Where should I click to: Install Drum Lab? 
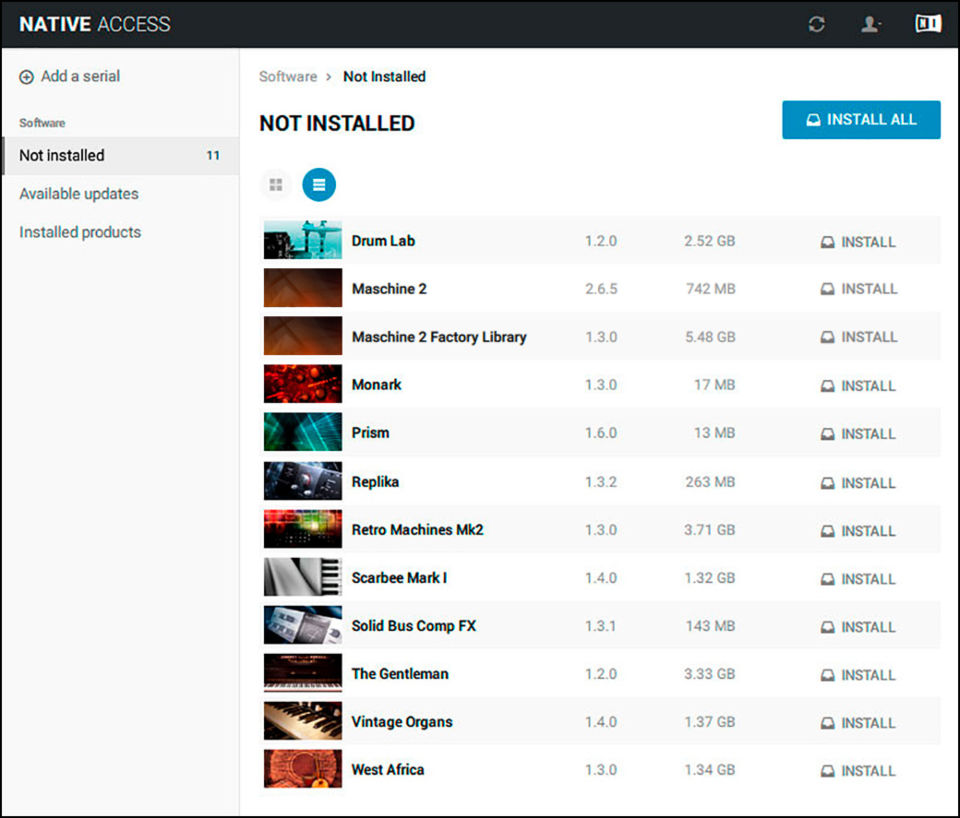[x=858, y=242]
